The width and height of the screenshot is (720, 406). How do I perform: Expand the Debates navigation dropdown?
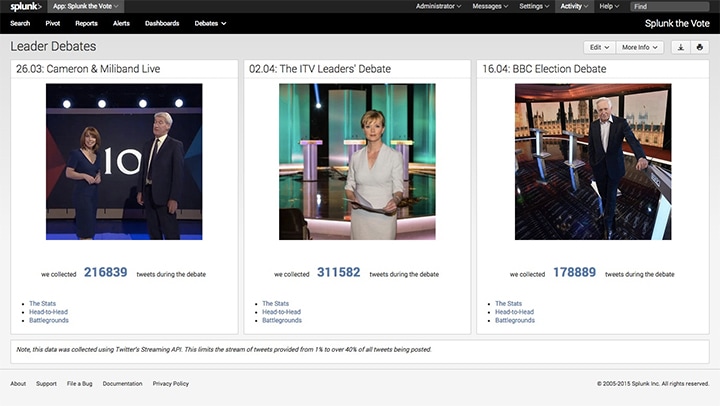click(x=210, y=23)
